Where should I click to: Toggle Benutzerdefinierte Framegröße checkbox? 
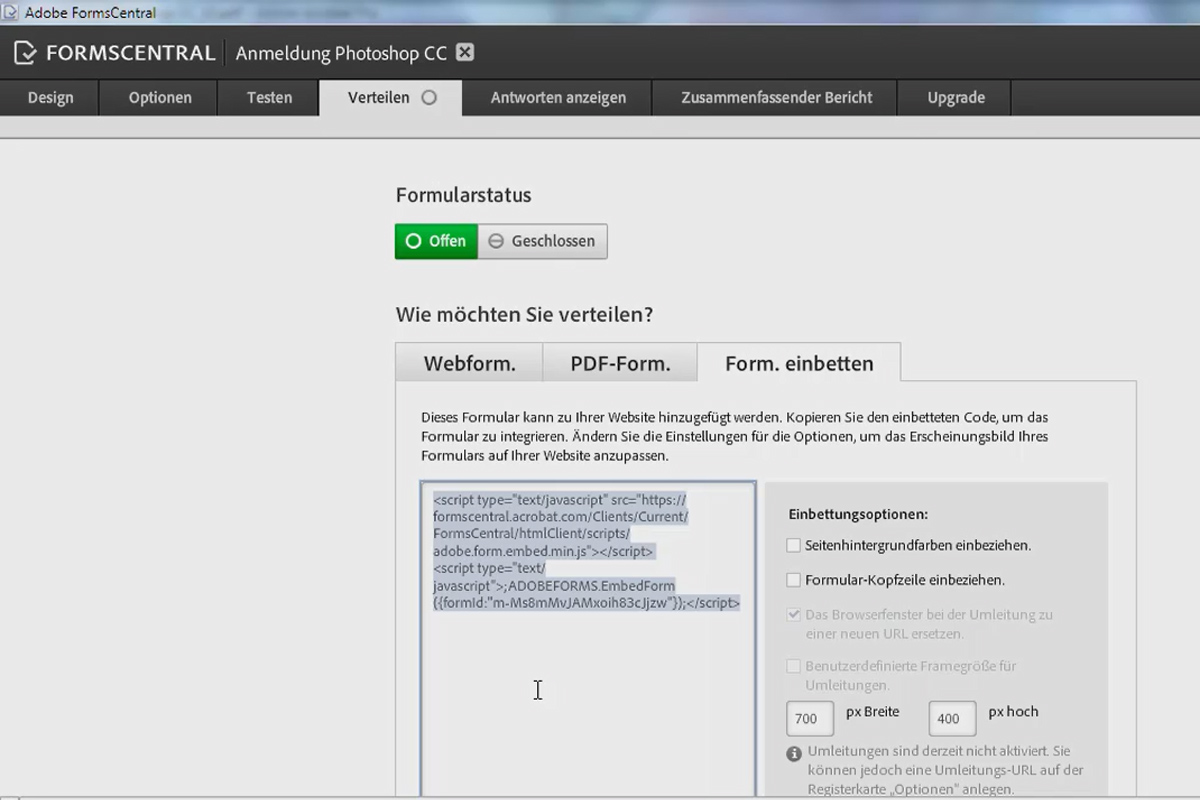pos(794,666)
